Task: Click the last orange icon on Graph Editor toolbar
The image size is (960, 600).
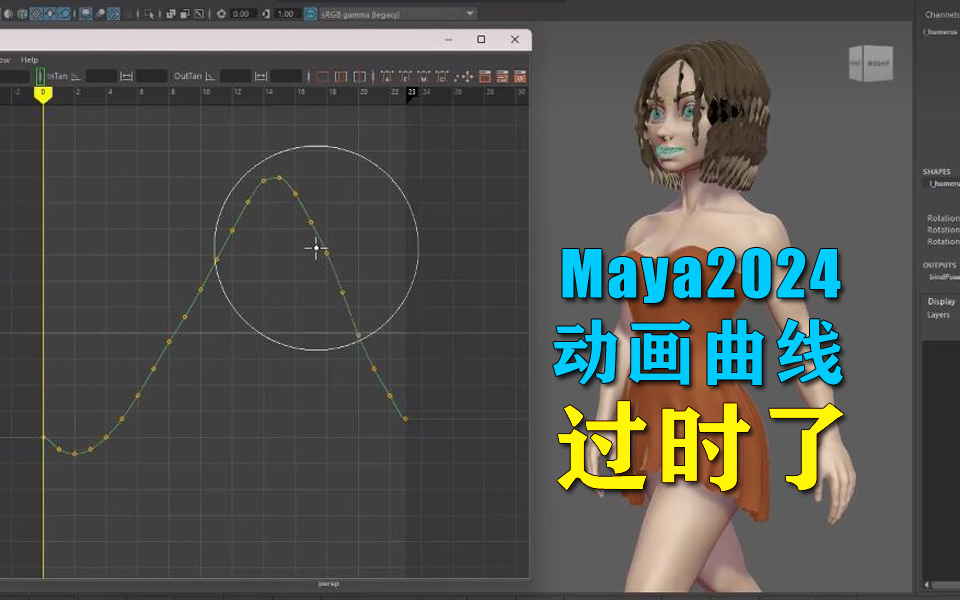Action: point(520,77)
